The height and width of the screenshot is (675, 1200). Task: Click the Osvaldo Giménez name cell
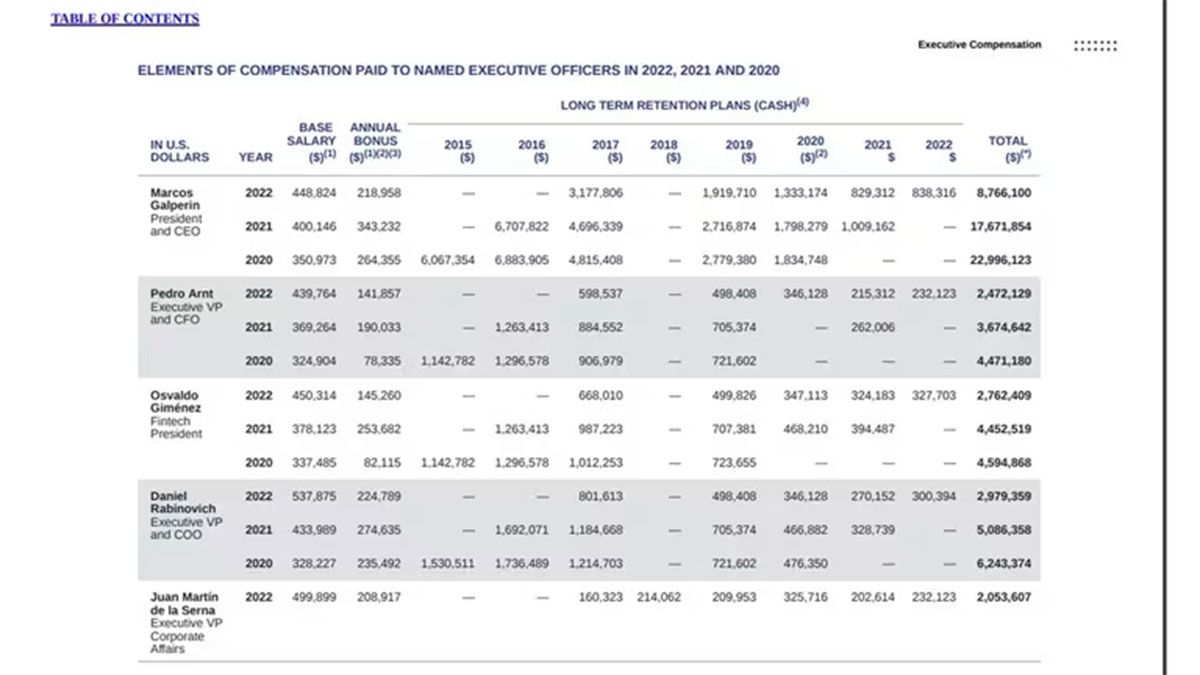coord(176,401)
